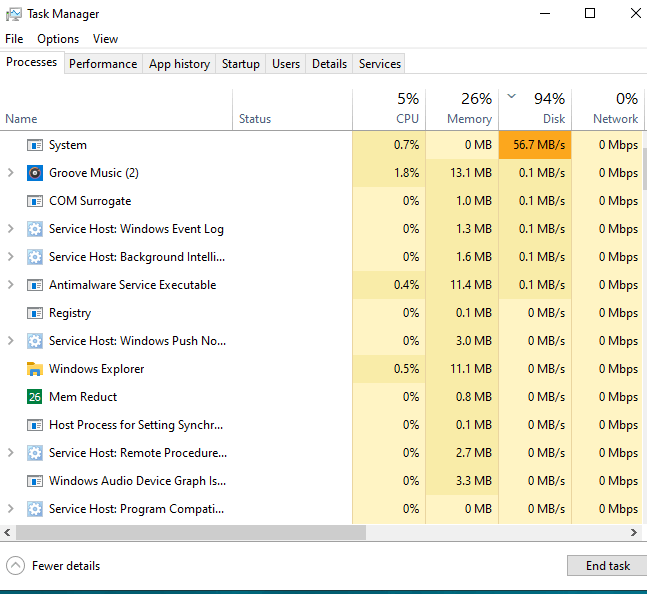
Task: Click the Windows Event Log gear icon
Action: 35,229
